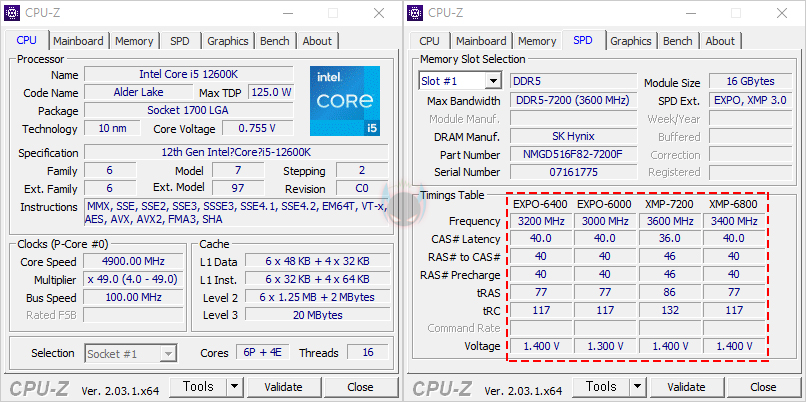Open Memory tab in right CPU-Z window
Screen dimensions: 806x402
click(x=537, y=41)
